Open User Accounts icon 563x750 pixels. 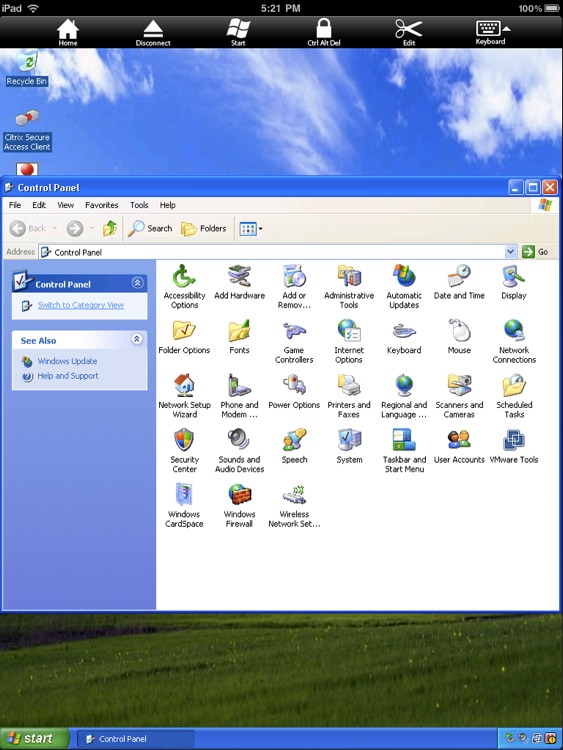pos(459,446)
